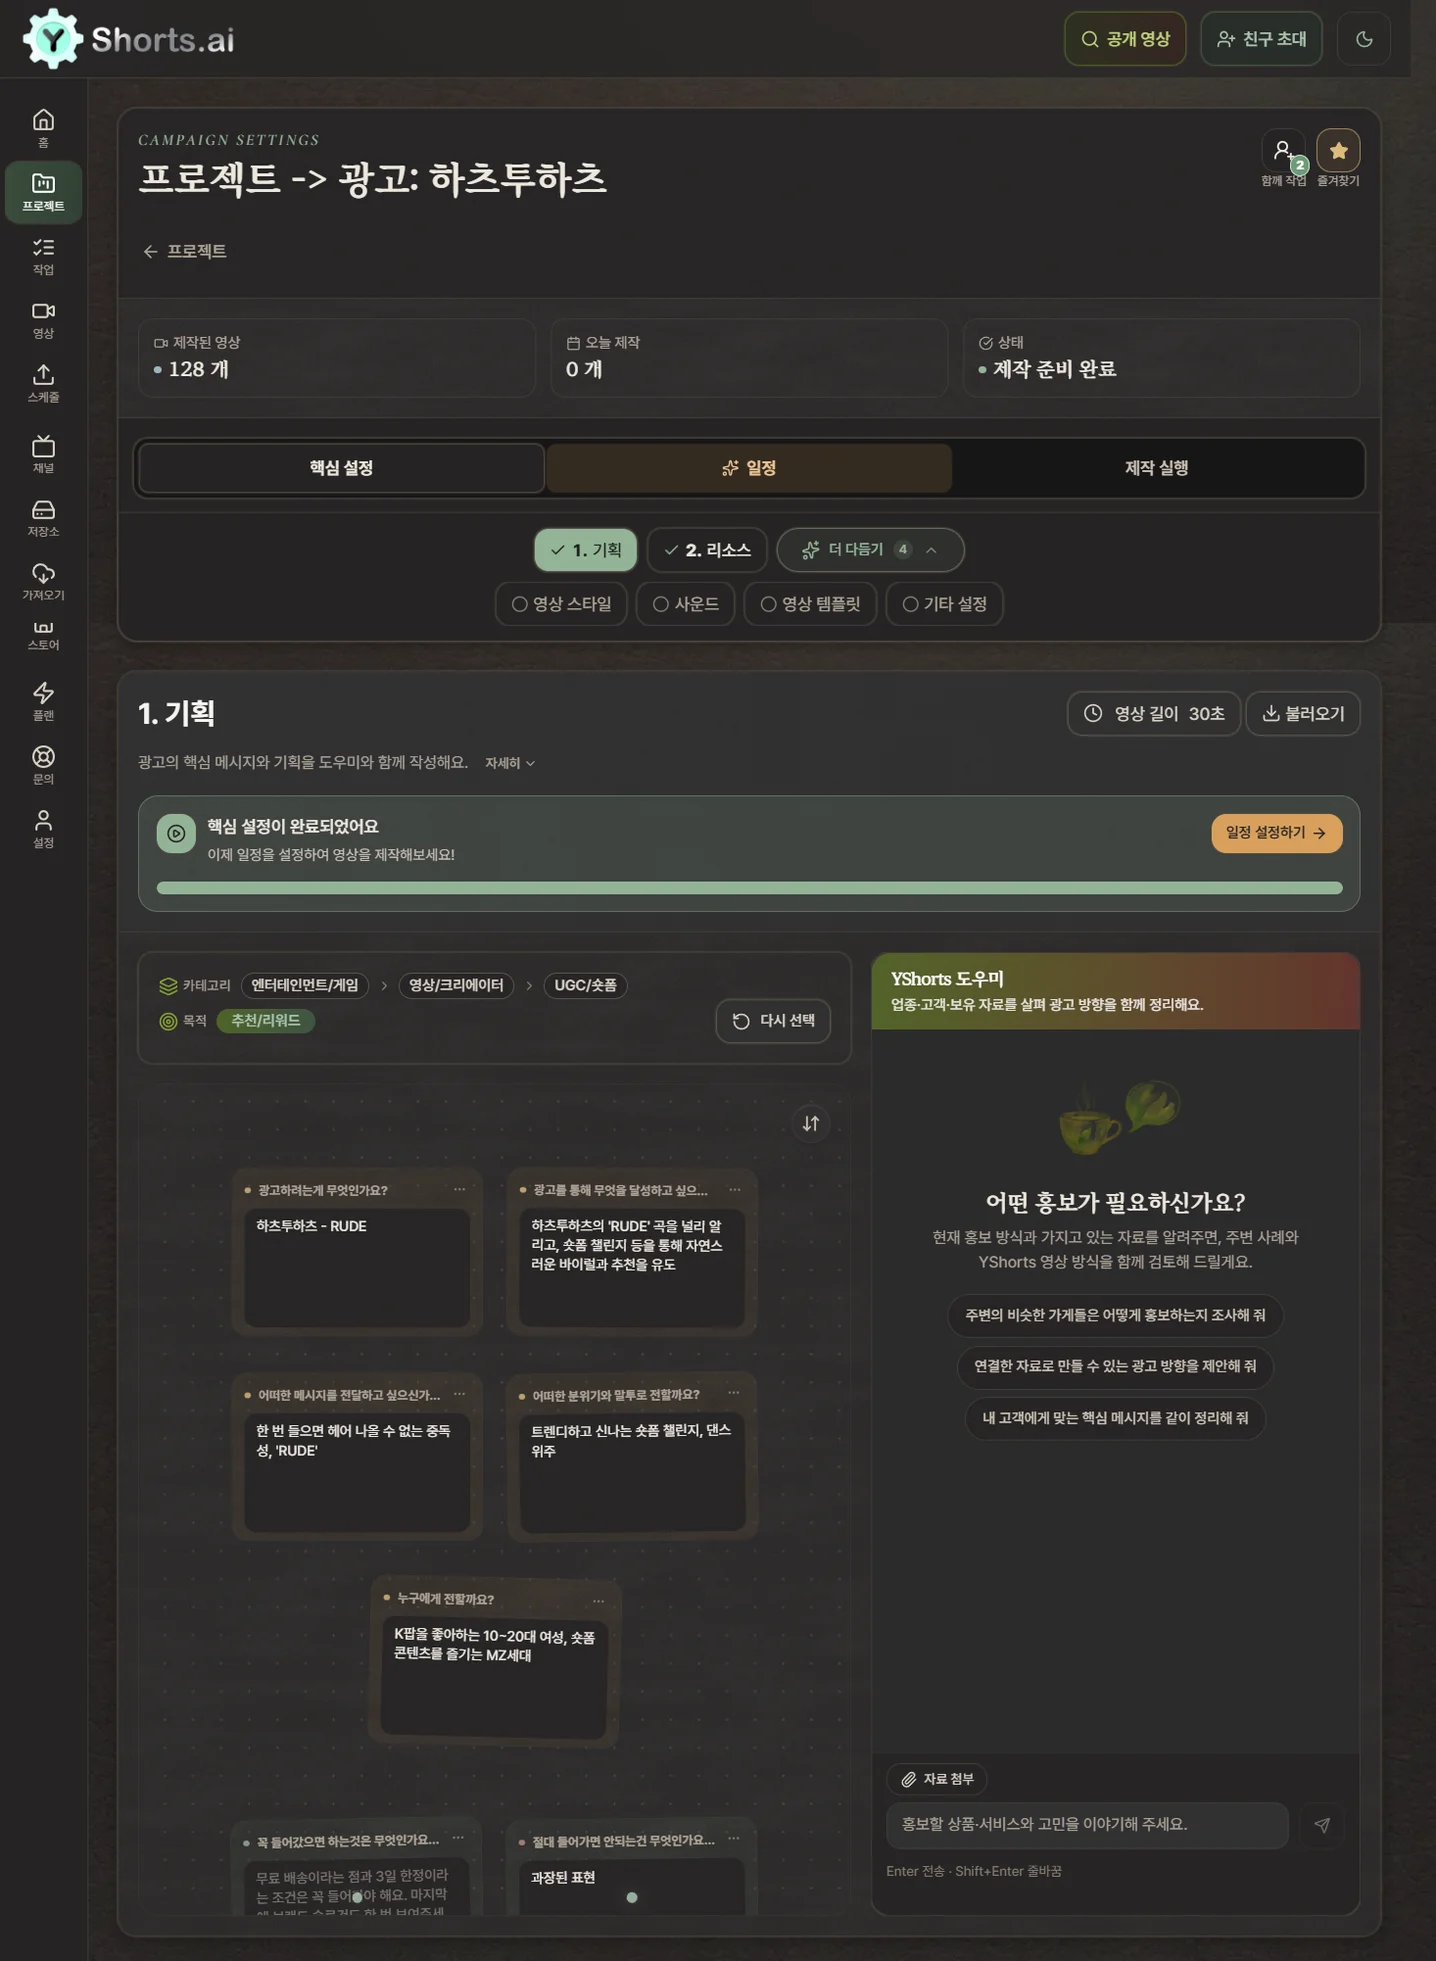
Task: Click the green setup progress bar
Action: [x=749, y=888]
